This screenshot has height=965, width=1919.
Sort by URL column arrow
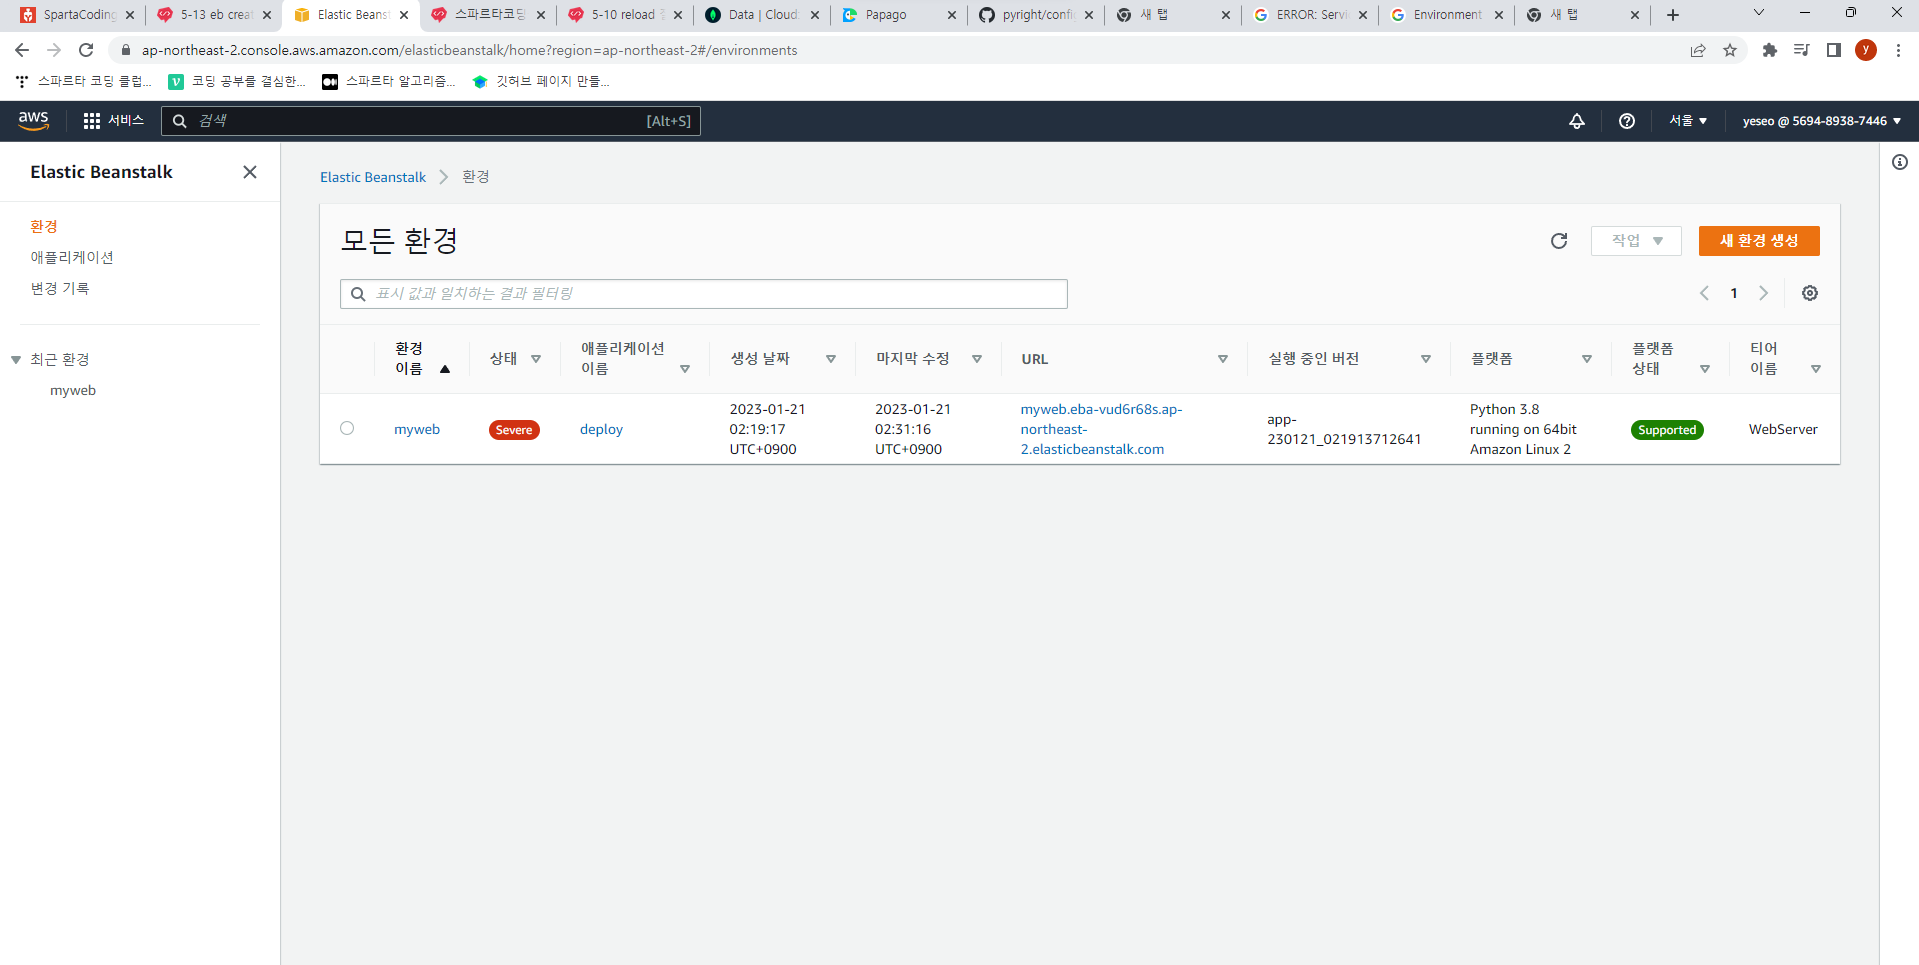(x=1223, y=359)
